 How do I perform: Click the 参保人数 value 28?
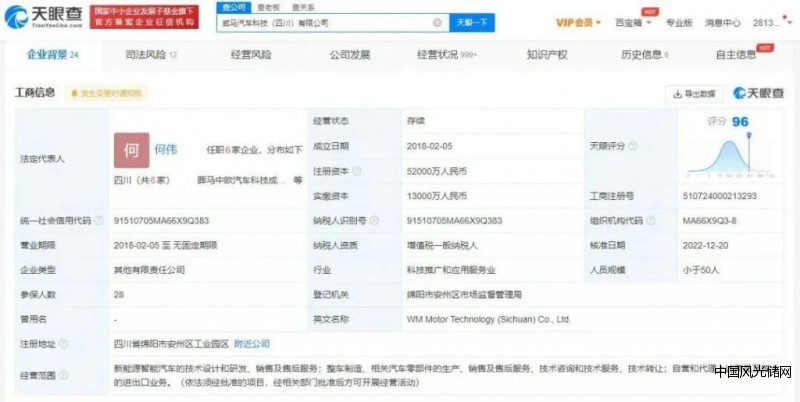(119, 294)
